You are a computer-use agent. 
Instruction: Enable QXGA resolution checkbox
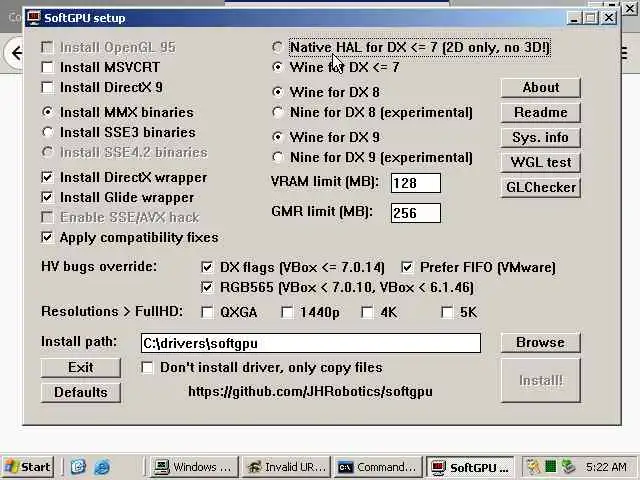pos(207,313)
